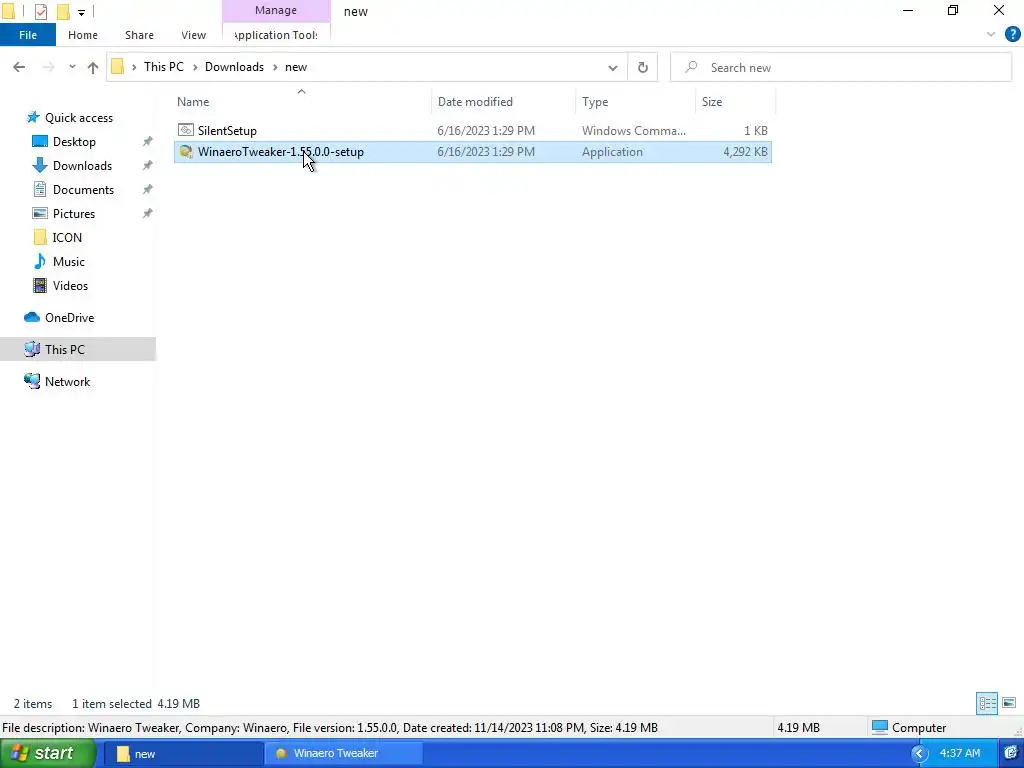This screenshot has width=1024, height=768.
Task: Click the SilentSetup command file icon
Action: (186, 131)
